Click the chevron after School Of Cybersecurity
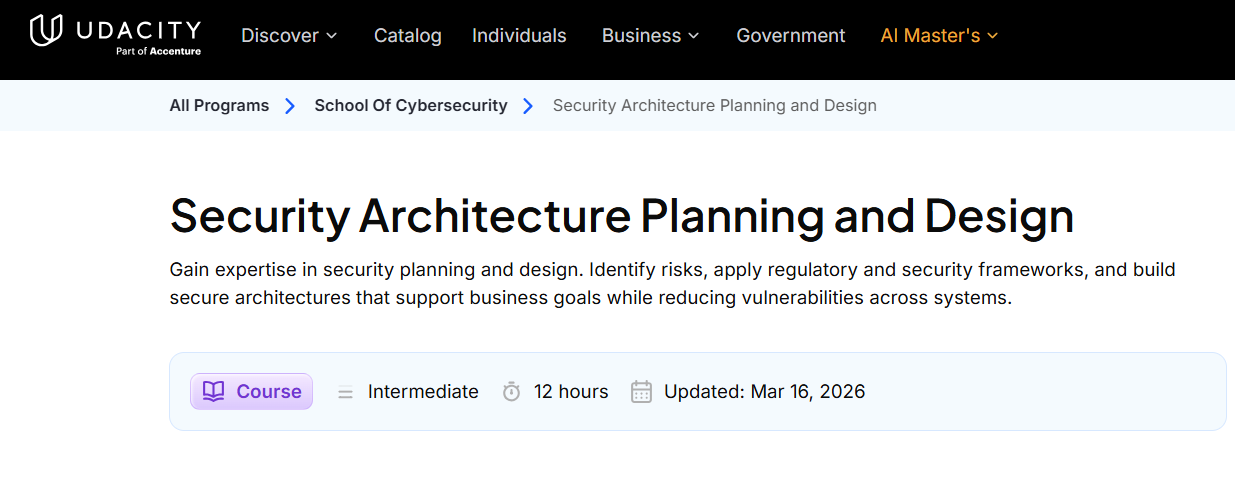This screenshot has height=498, width=1235. 528,106
